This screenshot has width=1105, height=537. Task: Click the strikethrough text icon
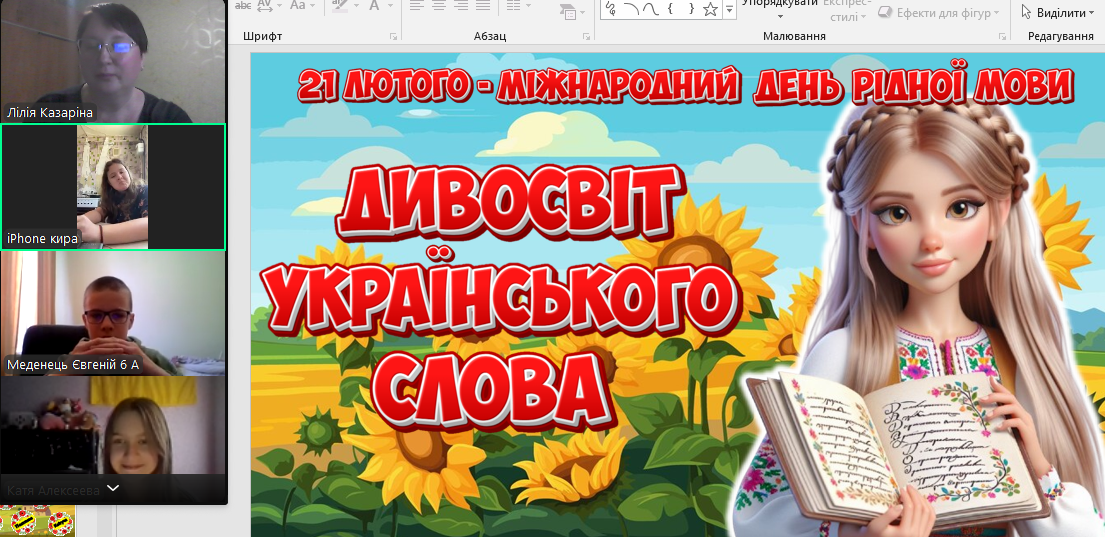pyautogui.click(x=242, y=5)
